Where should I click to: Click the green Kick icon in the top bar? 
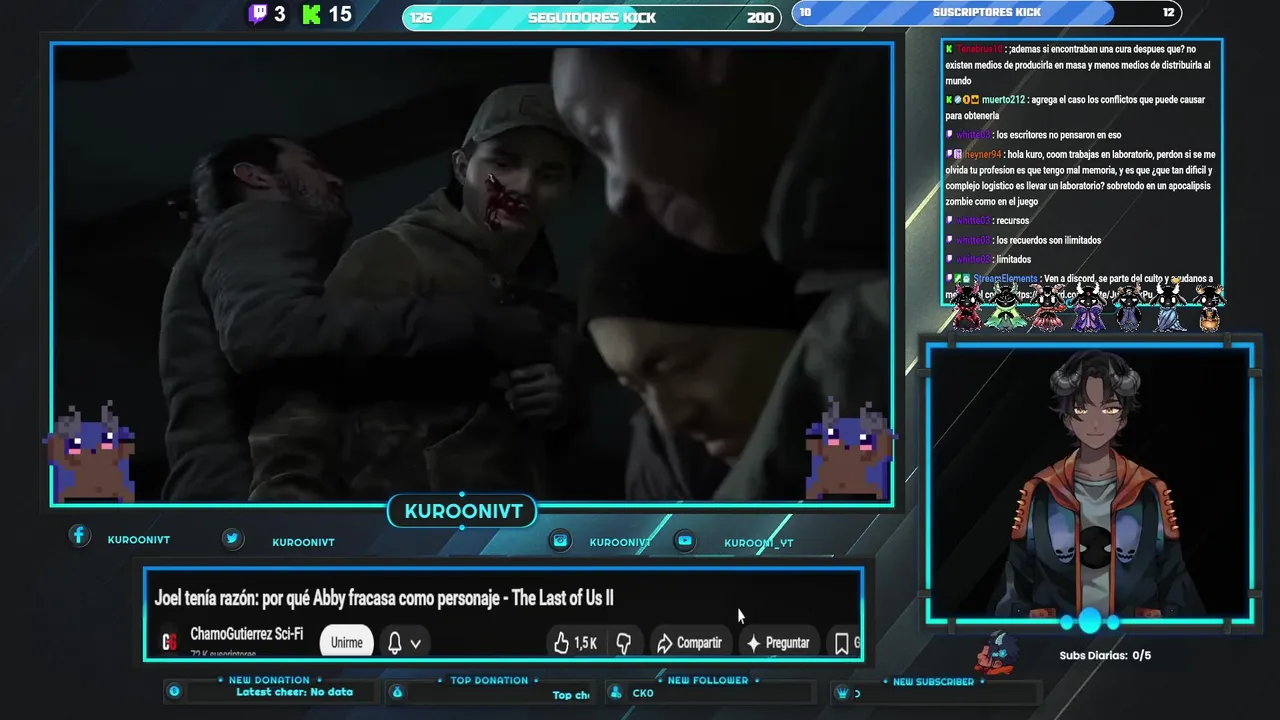pyautogui.click(x=311, y=14)
